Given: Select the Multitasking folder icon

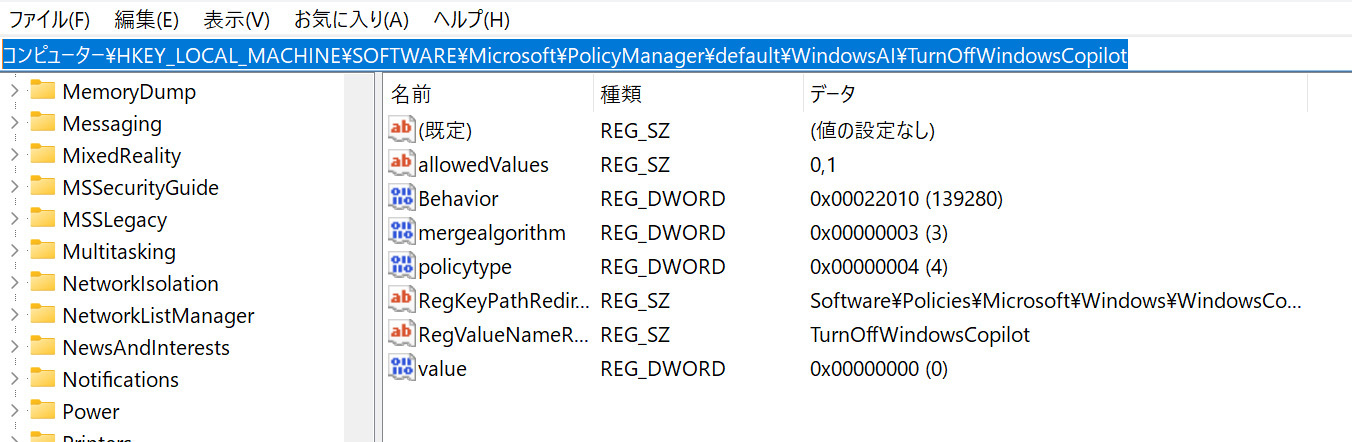Looking at the screenshot, I should pyautogui.click(x=42, y=251).
